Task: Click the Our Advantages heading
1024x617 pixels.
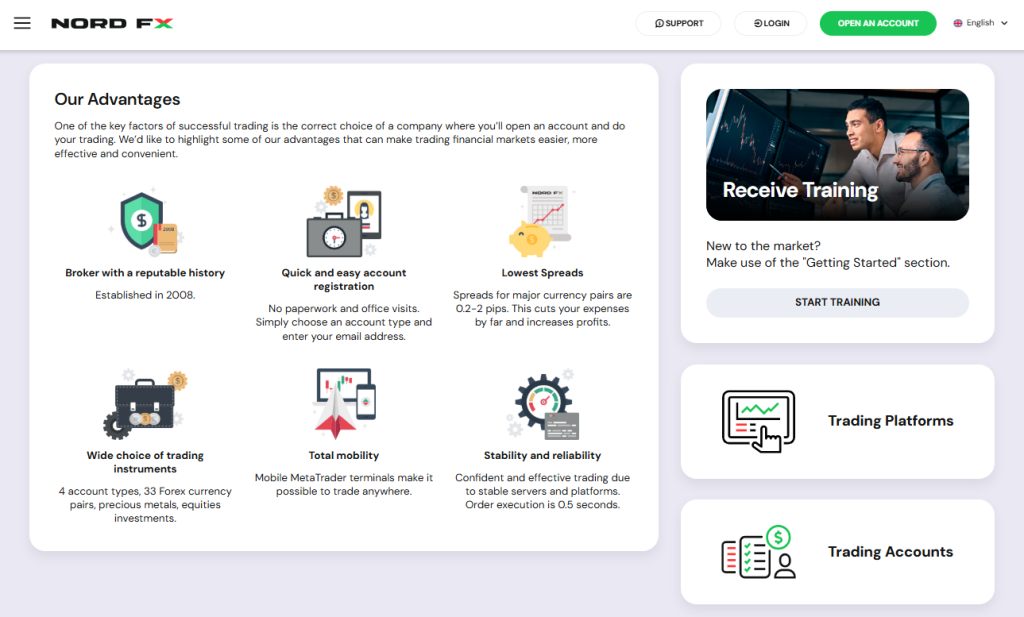Action: coord(117,99)
